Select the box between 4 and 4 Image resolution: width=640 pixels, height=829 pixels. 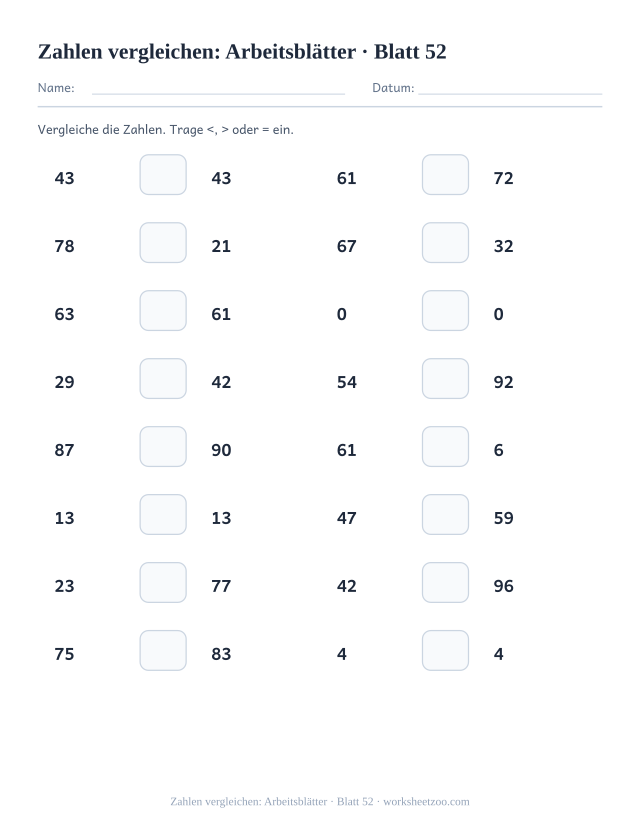coord(445,650)
